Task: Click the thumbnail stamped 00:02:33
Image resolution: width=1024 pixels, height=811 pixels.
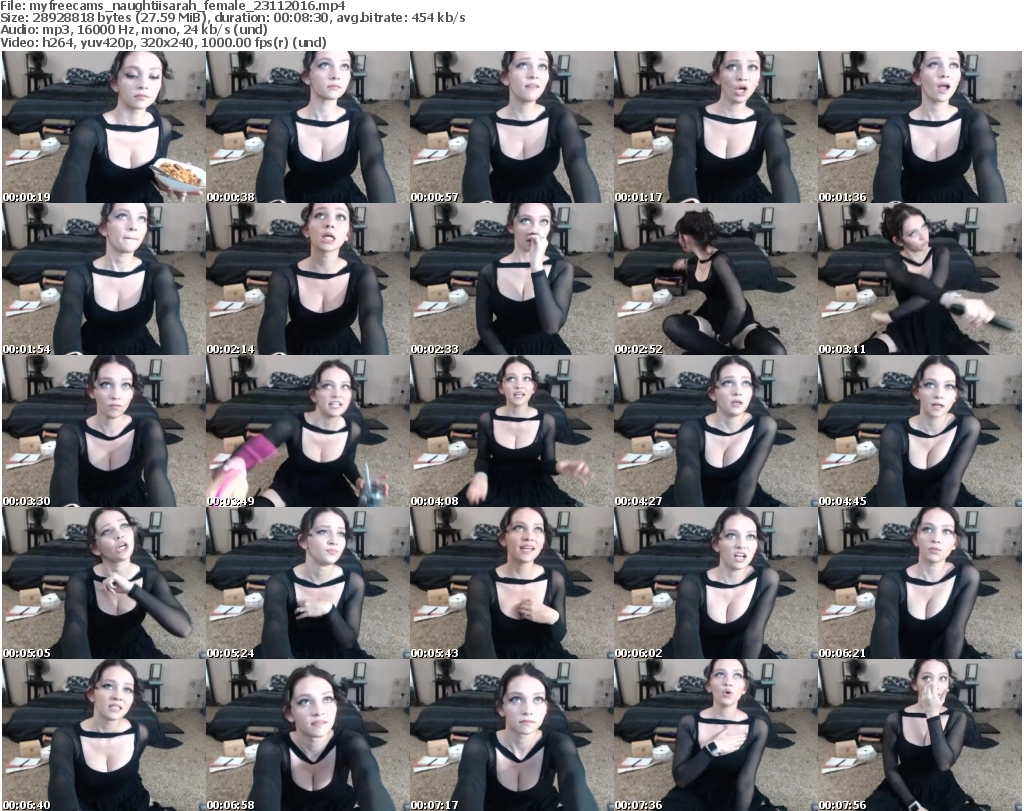Action: pyautogui.click(x=511, y=279)
